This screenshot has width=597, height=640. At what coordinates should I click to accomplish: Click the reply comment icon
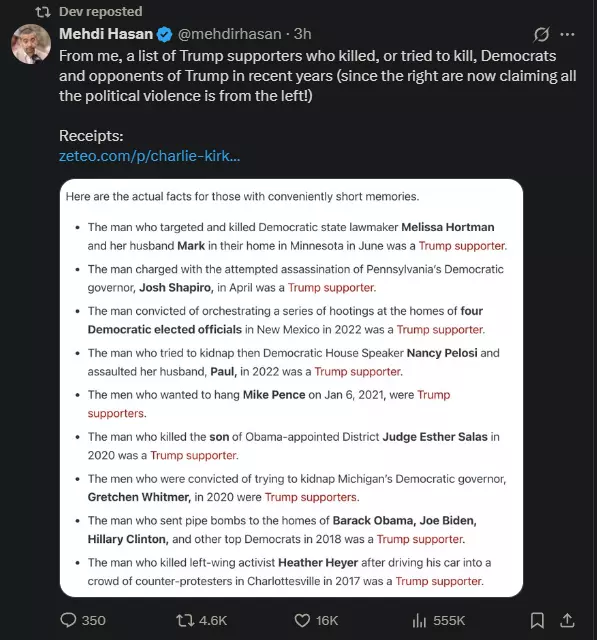68,620
